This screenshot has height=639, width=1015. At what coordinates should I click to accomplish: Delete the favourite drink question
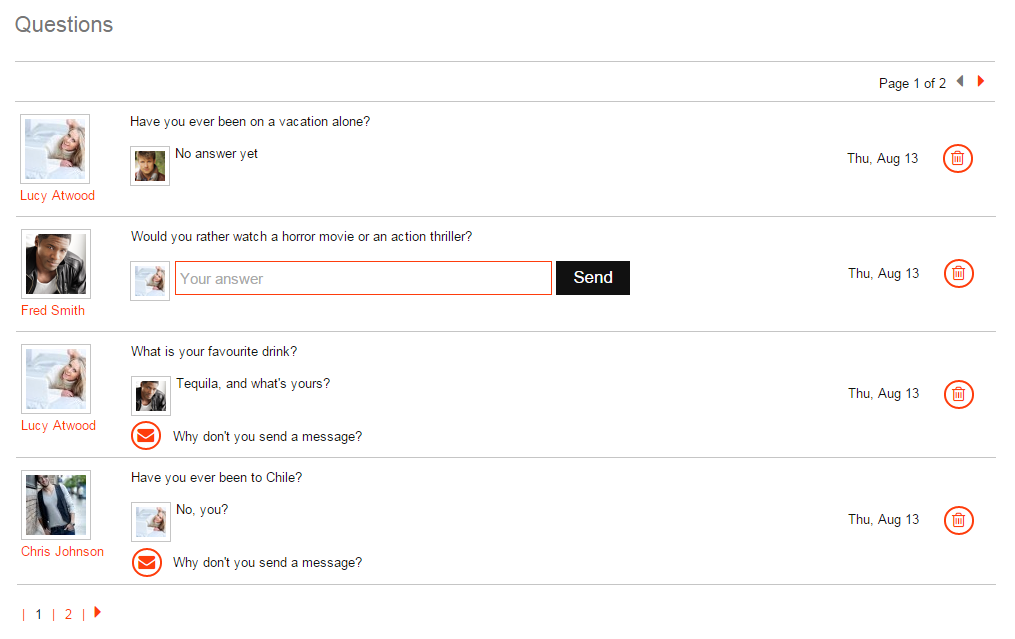[959, 394]
